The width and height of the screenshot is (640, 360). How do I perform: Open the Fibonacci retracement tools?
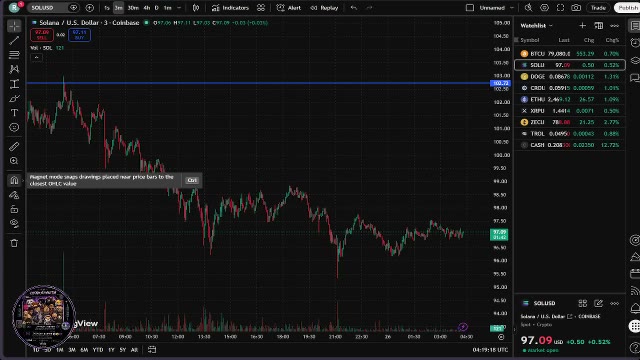click(14, 54)
